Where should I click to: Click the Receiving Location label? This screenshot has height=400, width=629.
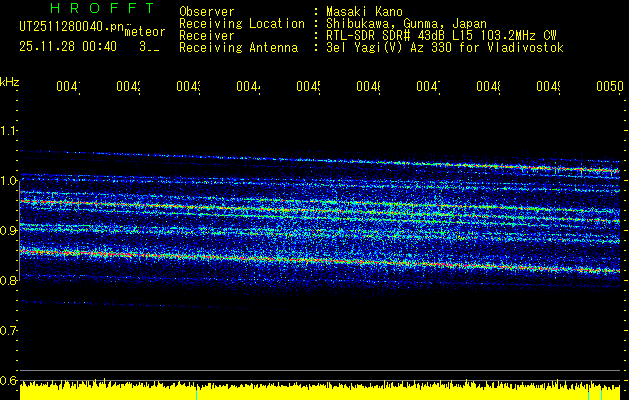[241, 23]
